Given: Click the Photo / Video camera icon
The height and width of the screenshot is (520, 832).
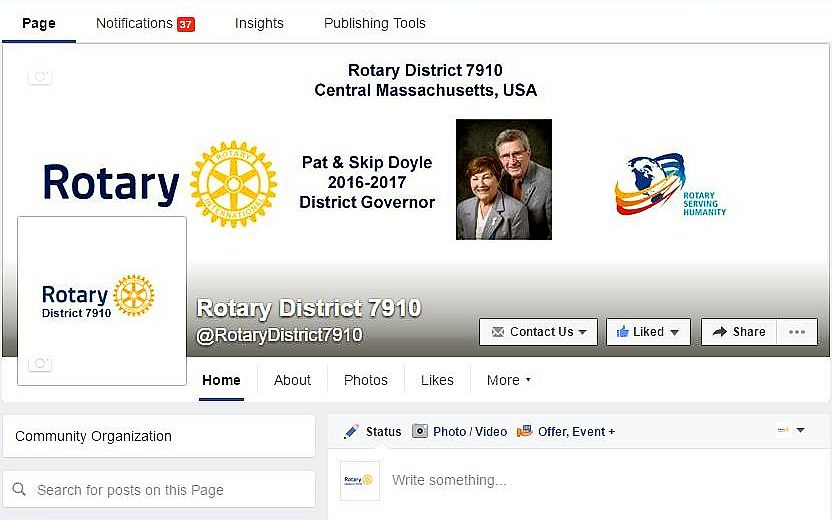Looking at the screenshot, I should pos(420,432).
